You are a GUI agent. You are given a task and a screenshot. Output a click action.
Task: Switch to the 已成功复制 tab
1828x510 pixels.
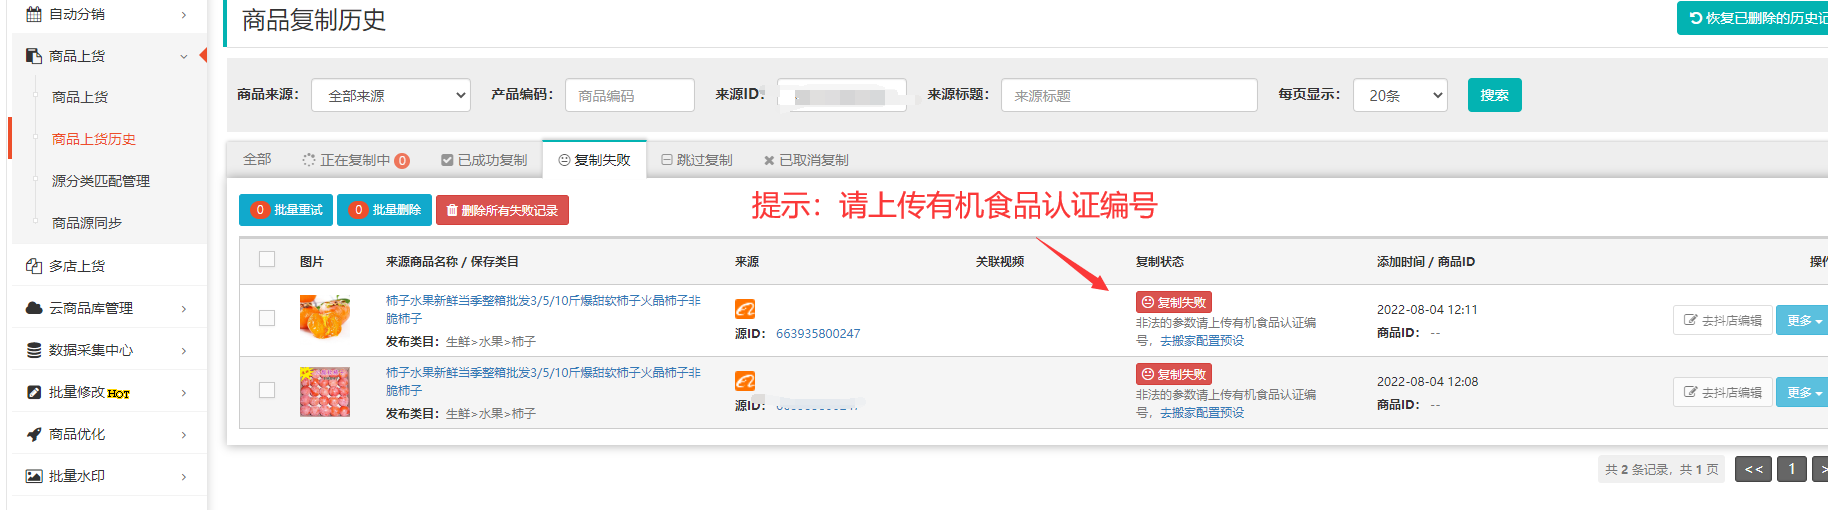click(x=484, y=160)
